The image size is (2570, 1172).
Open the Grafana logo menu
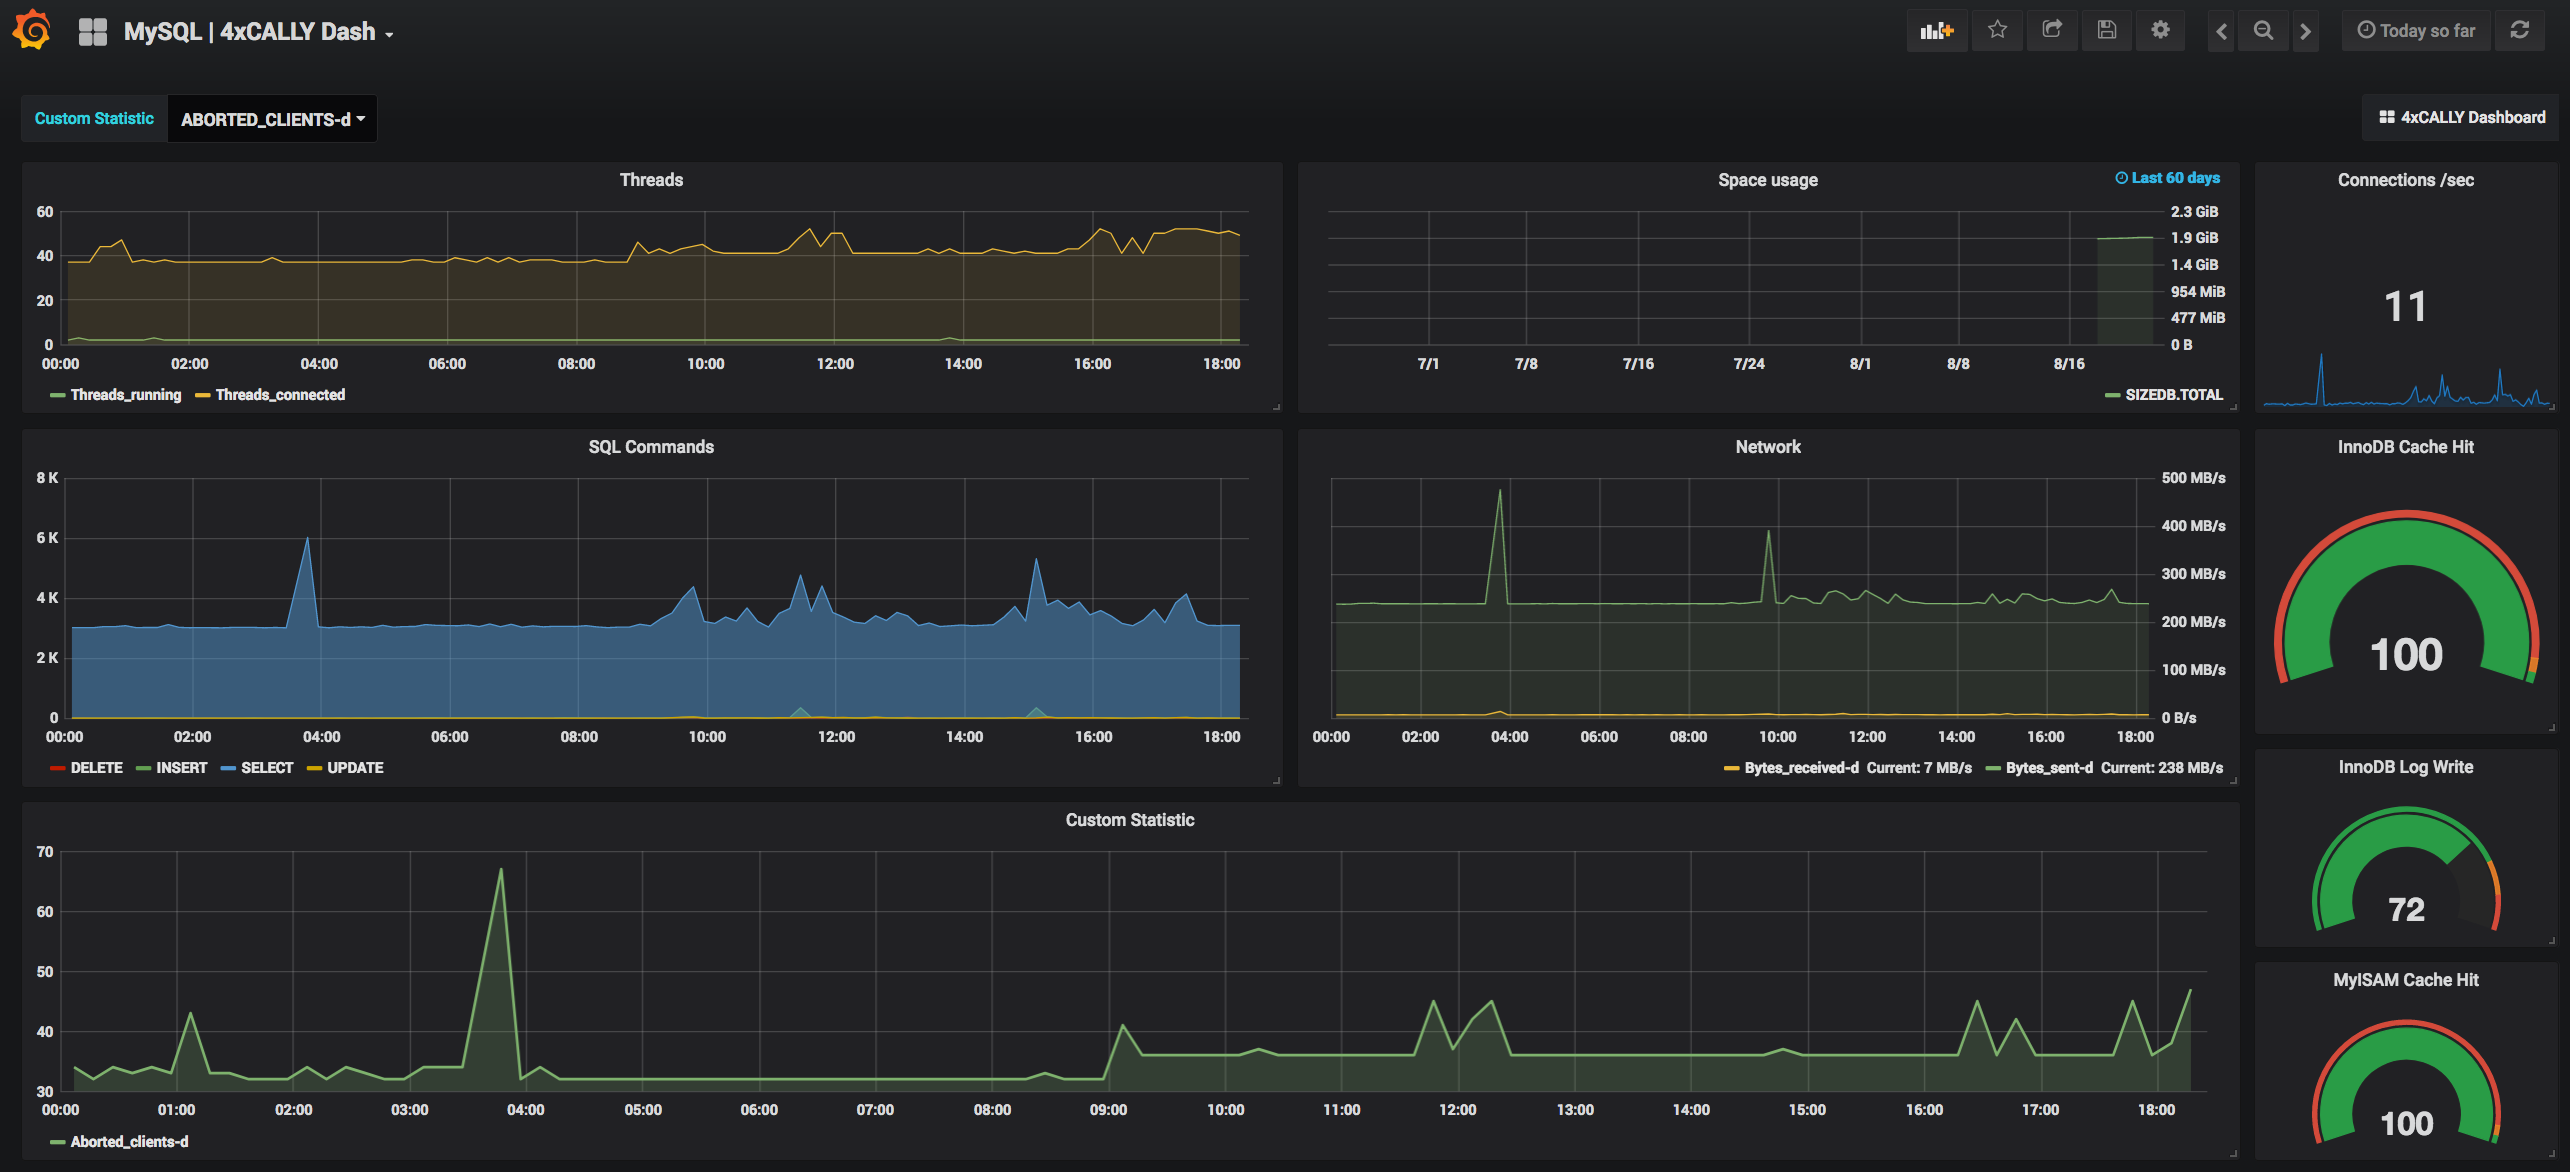[32, 30]
